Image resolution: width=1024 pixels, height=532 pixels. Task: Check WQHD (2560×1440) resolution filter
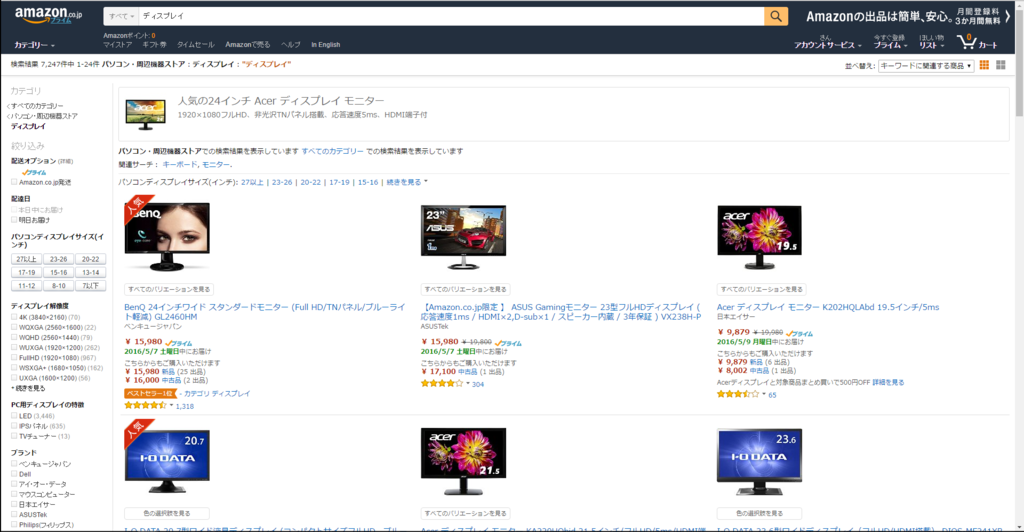pyautogui.click(x=14, y=337)
